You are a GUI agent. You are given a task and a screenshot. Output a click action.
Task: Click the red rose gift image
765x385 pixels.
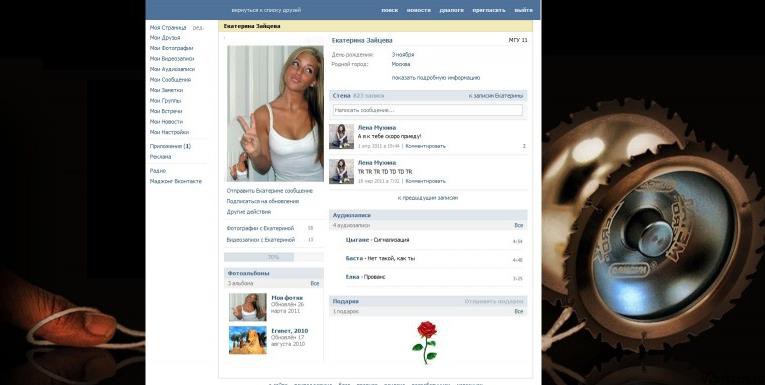(425, 342)
